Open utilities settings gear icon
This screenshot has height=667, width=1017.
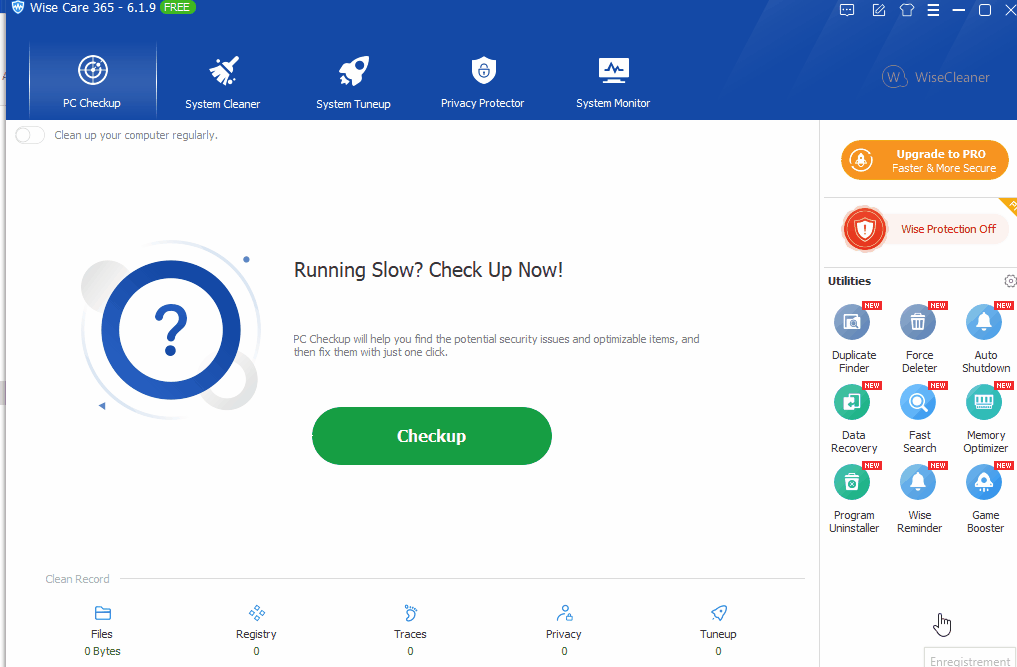(x=1010, y=281)
